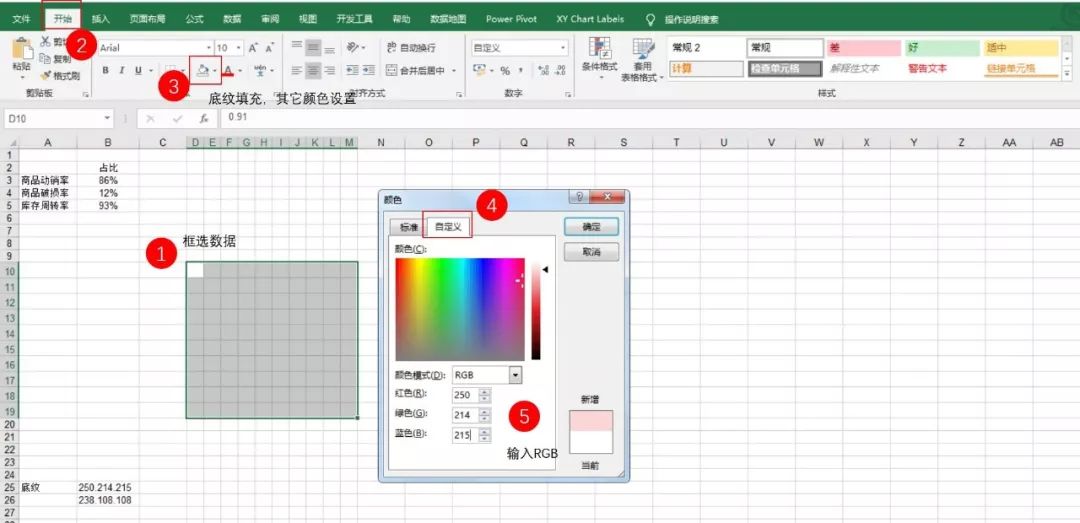Click the Paste clipboard icon
The width and height of the screenshot is (1080, 523).
[21, 52]
